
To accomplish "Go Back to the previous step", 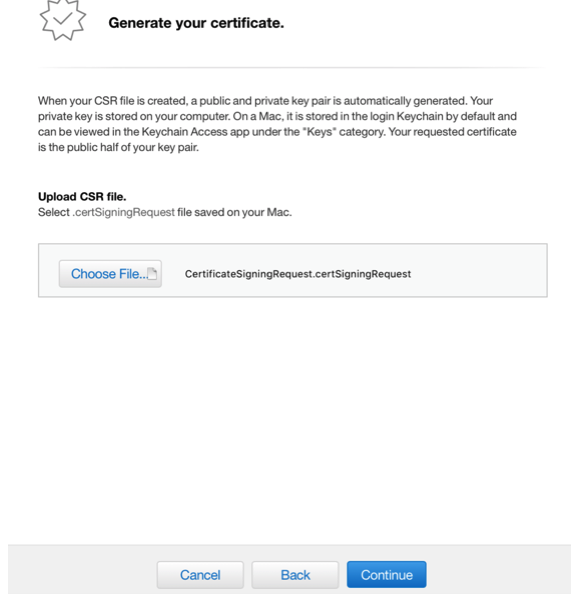I will pyautogui.click(x=295, y=575).
